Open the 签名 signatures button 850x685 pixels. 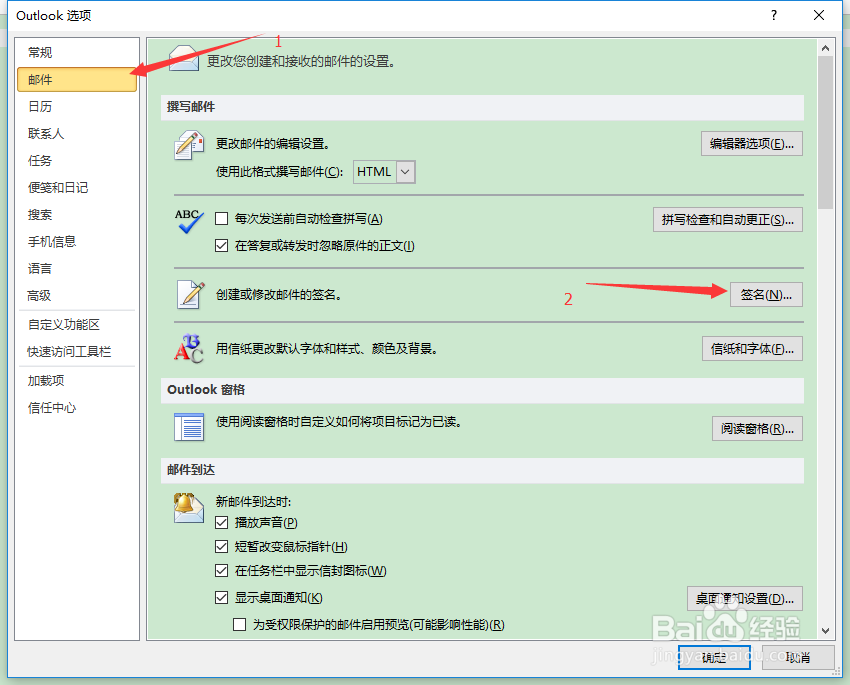766,295
